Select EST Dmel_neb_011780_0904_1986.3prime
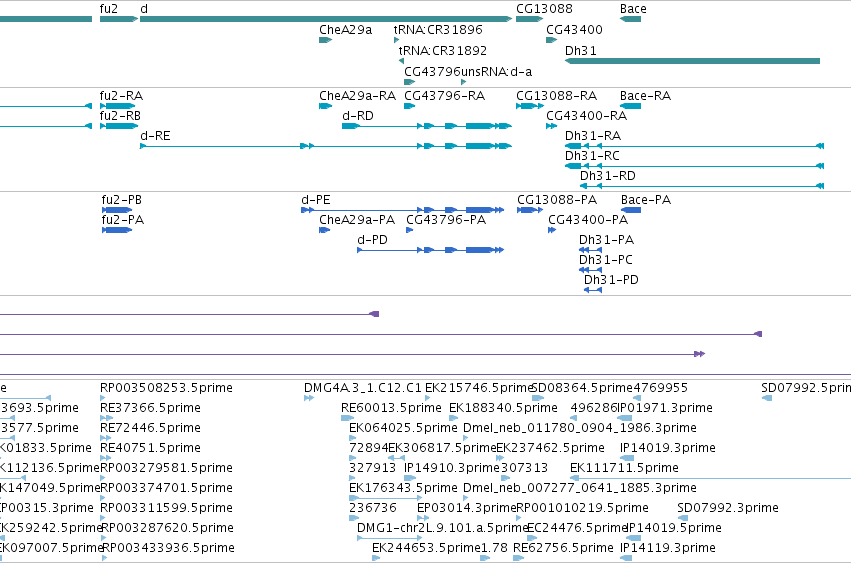Viewport: 851px width, 563px height. (580, 428)
